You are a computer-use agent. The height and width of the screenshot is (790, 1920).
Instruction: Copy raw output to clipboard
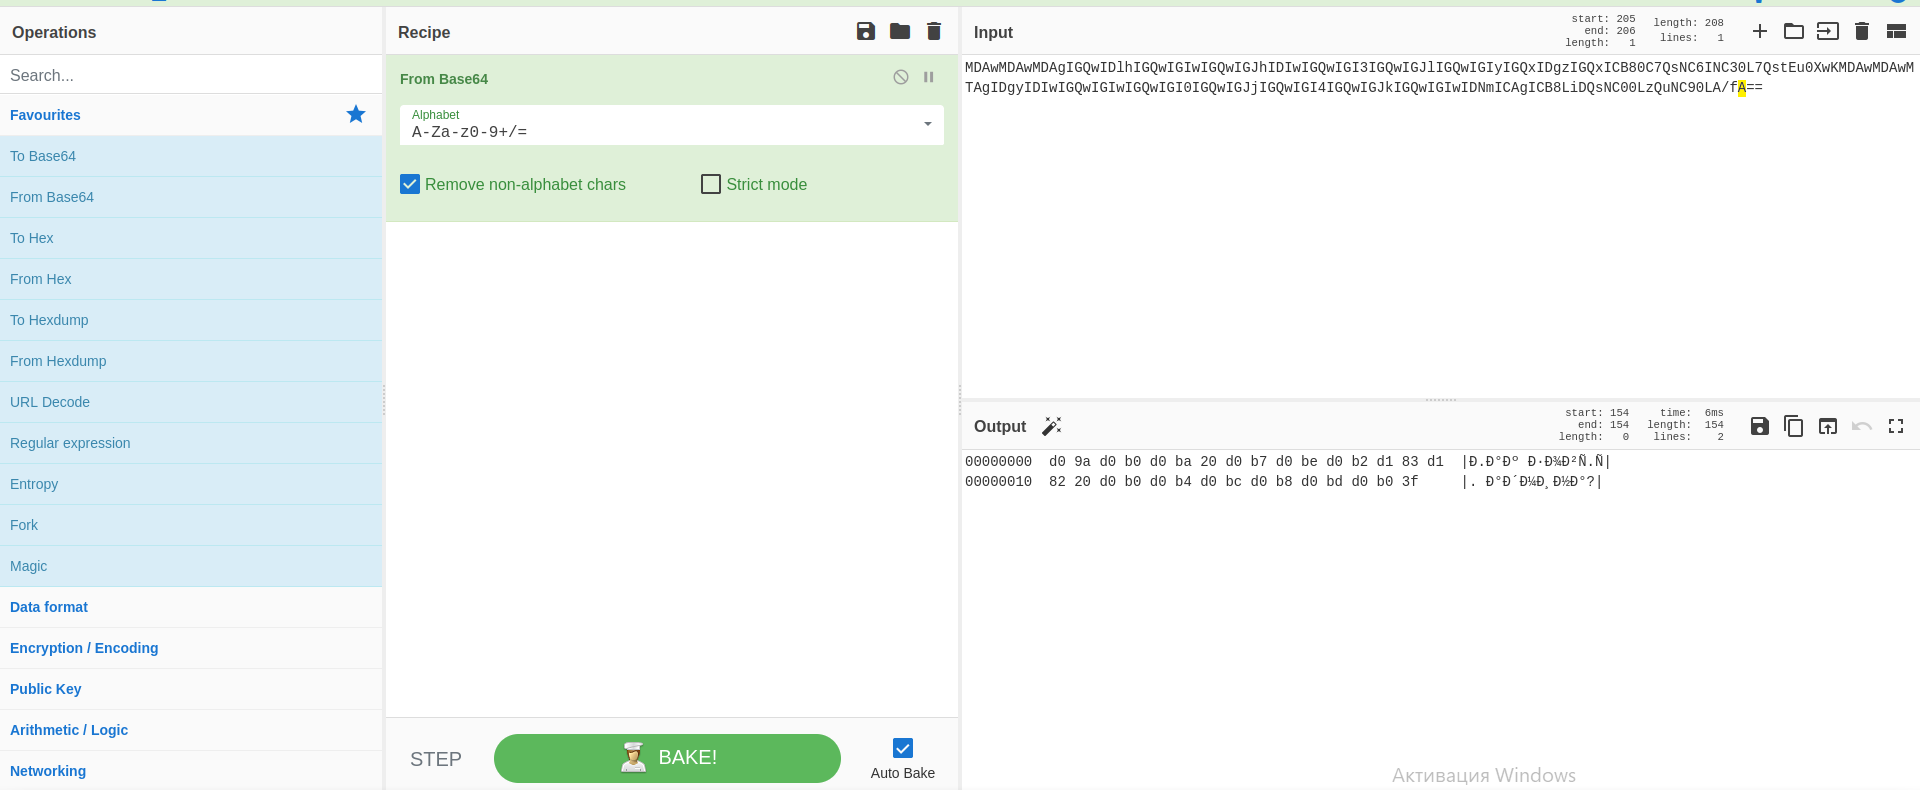coord(1794,426)
